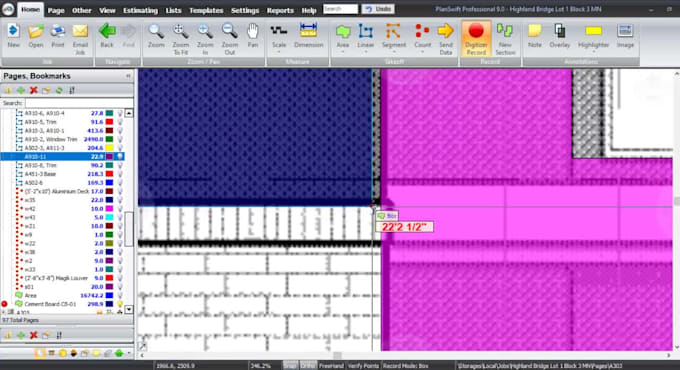Toggle lightbulb visibility for A451-3 Base
Viewport: 680px width, 370px height.
click(120, 174)
